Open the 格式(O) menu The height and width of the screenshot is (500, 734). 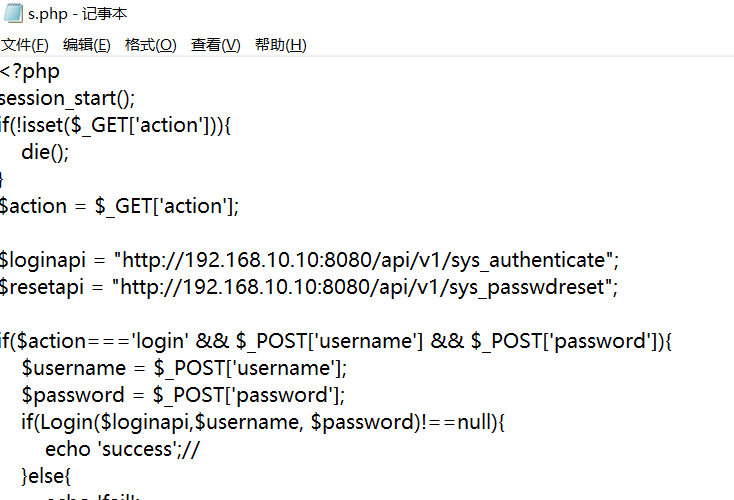click(150, 45)
